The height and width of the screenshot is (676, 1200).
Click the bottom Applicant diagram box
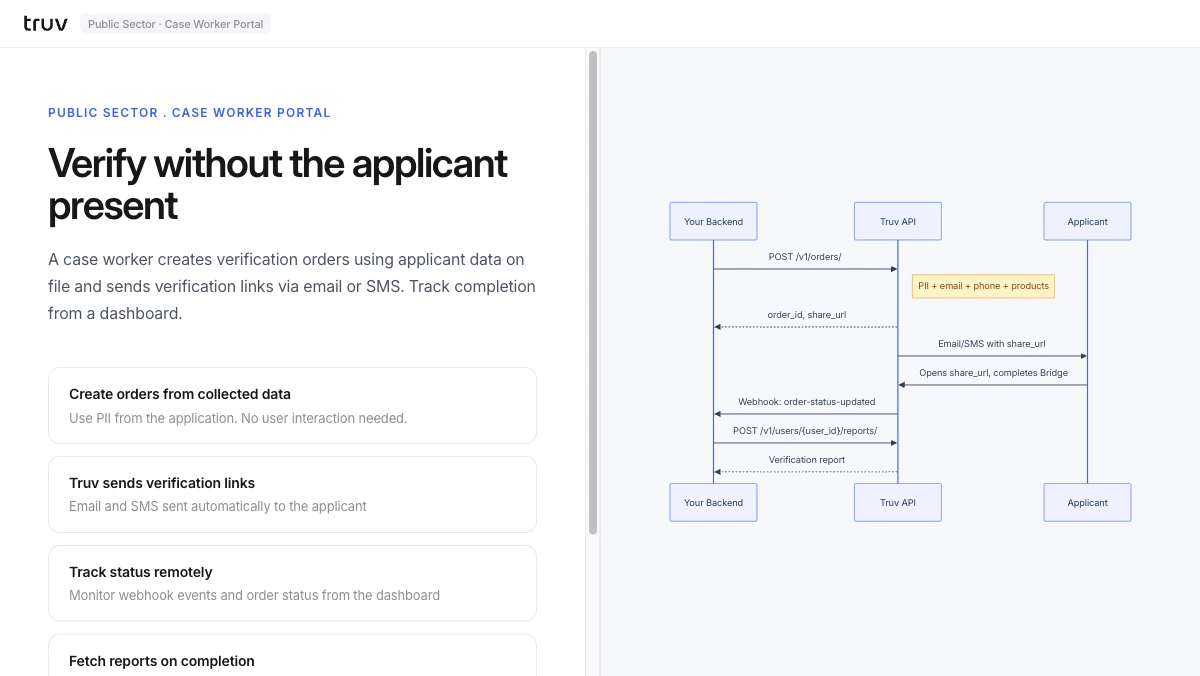1087,503
